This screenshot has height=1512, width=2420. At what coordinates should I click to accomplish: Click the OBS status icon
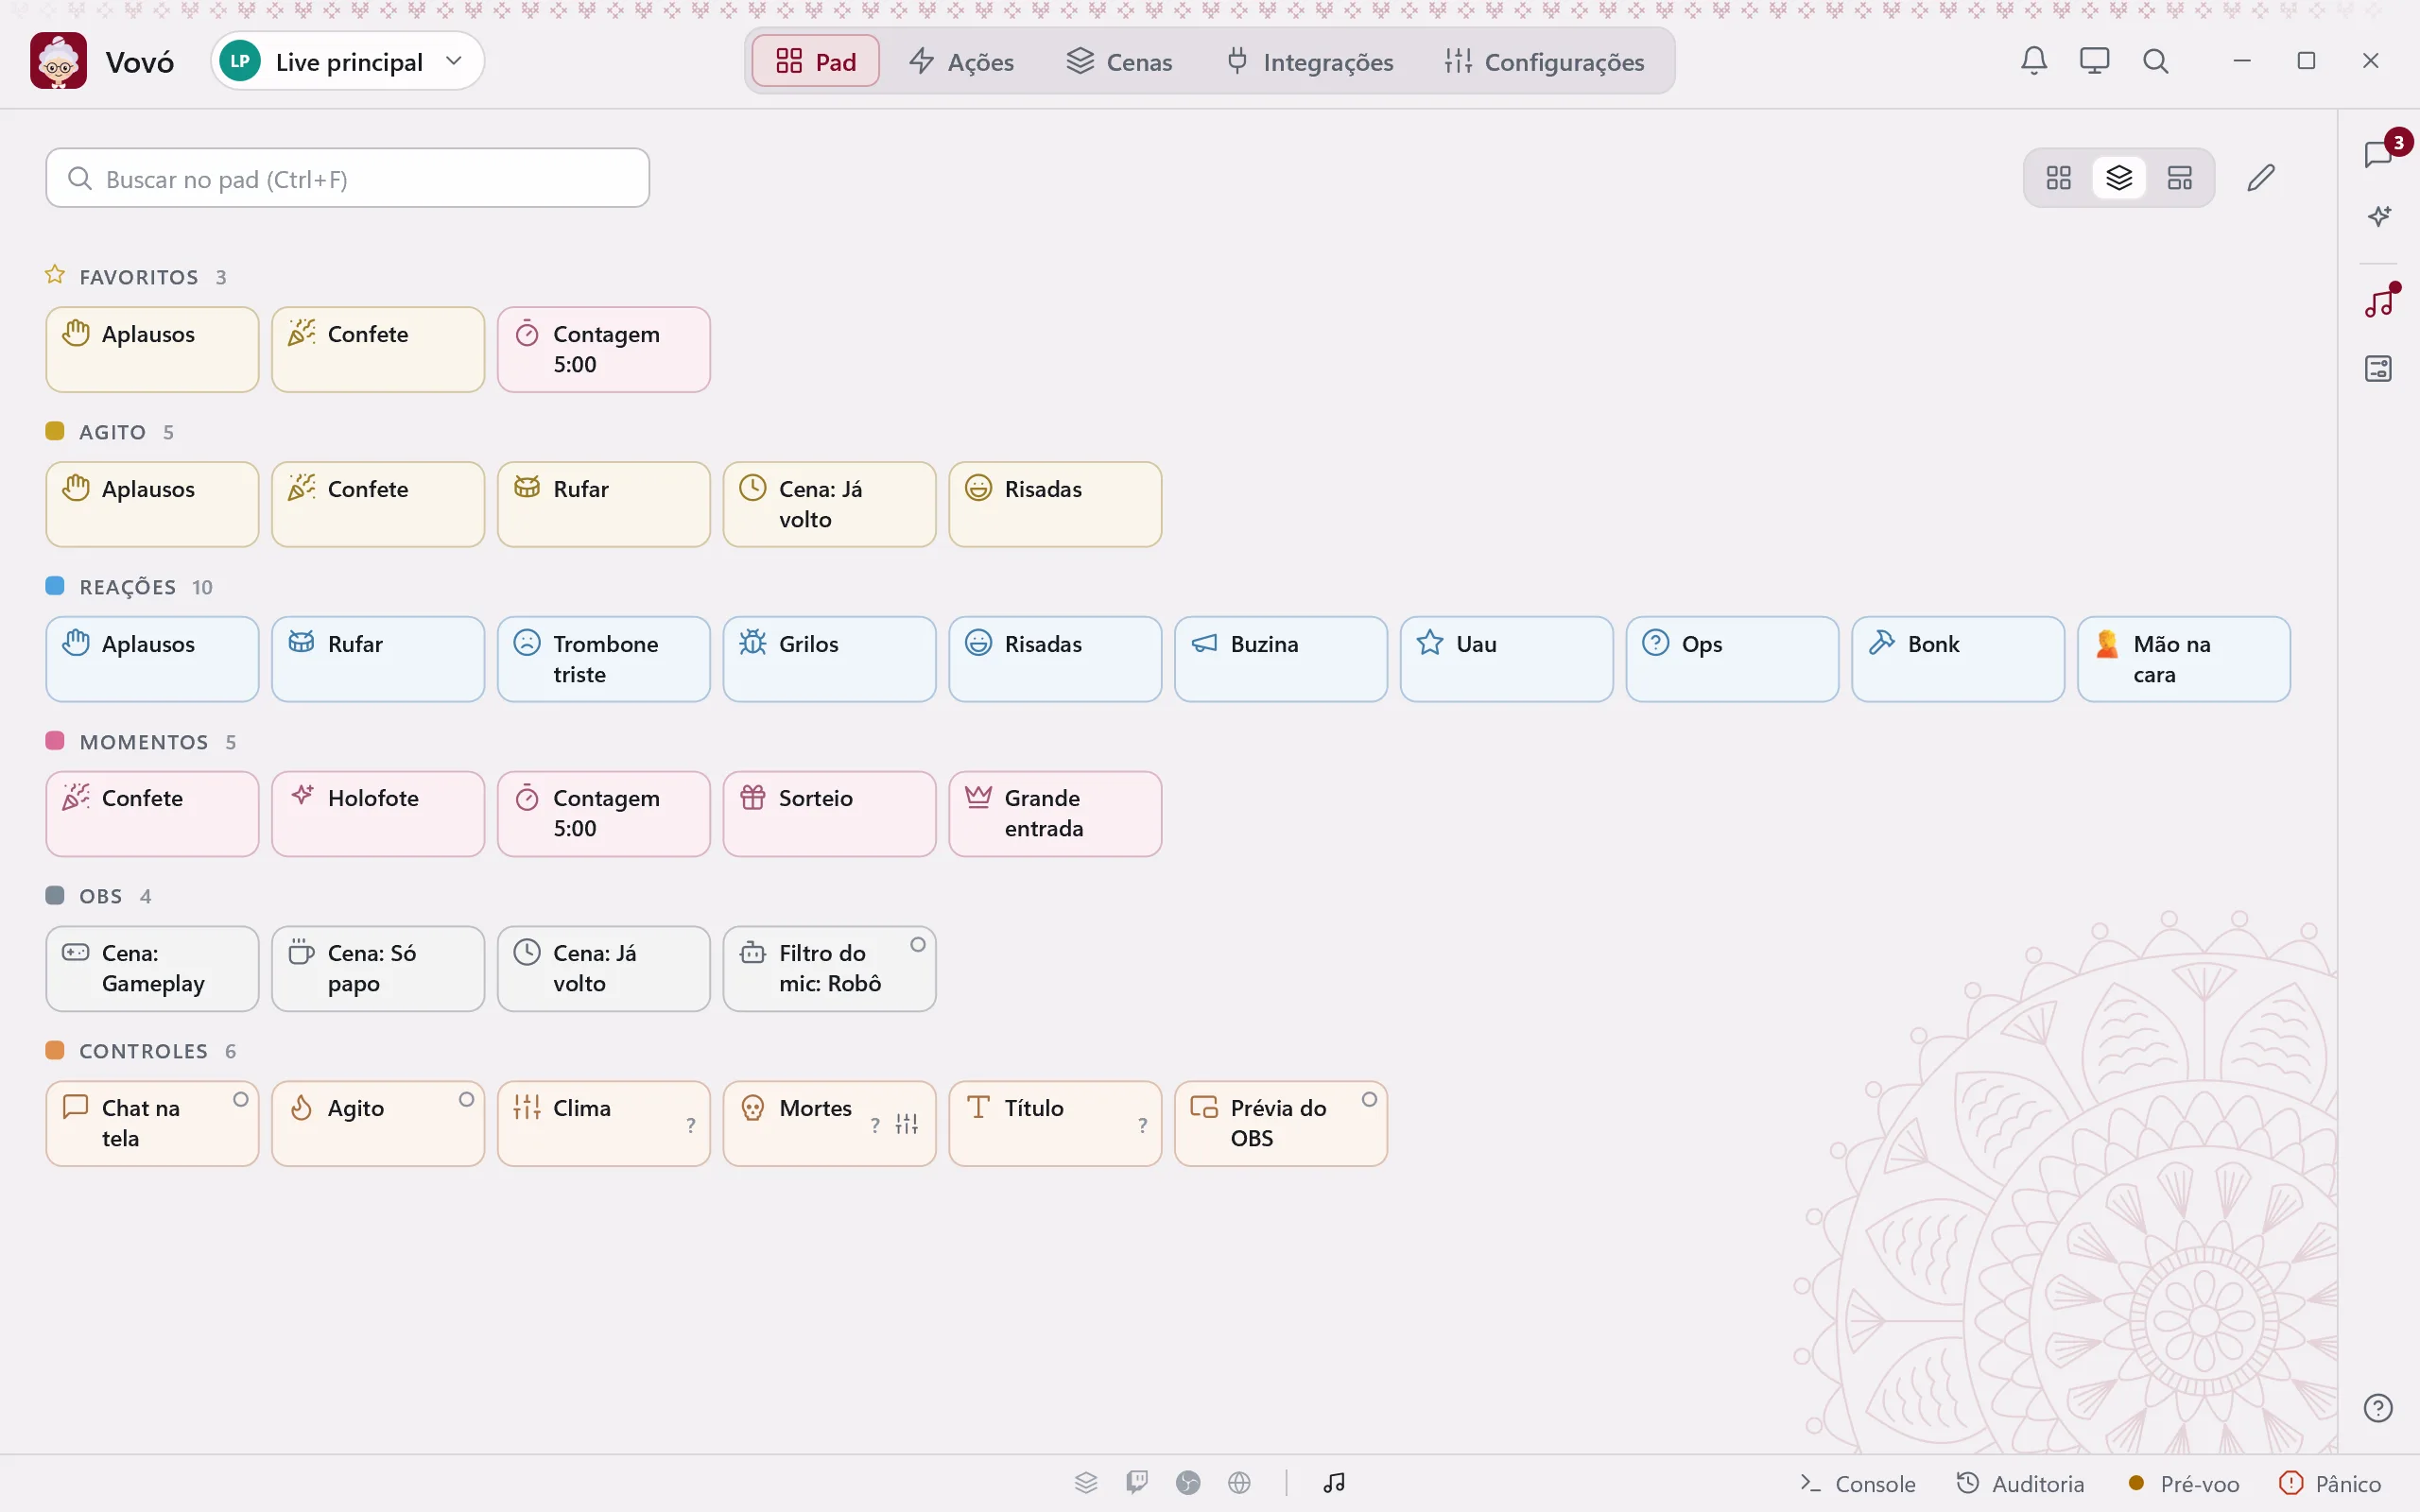(1188, 1483)
